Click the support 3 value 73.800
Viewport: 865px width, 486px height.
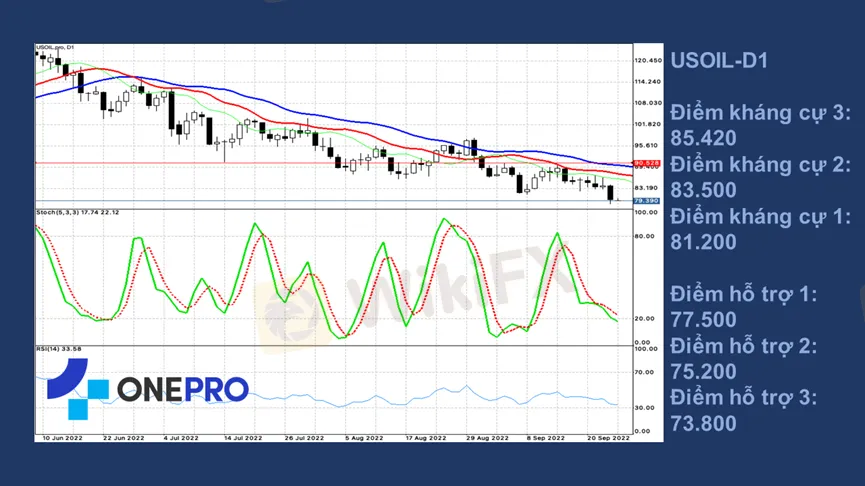tap(703, 423)
